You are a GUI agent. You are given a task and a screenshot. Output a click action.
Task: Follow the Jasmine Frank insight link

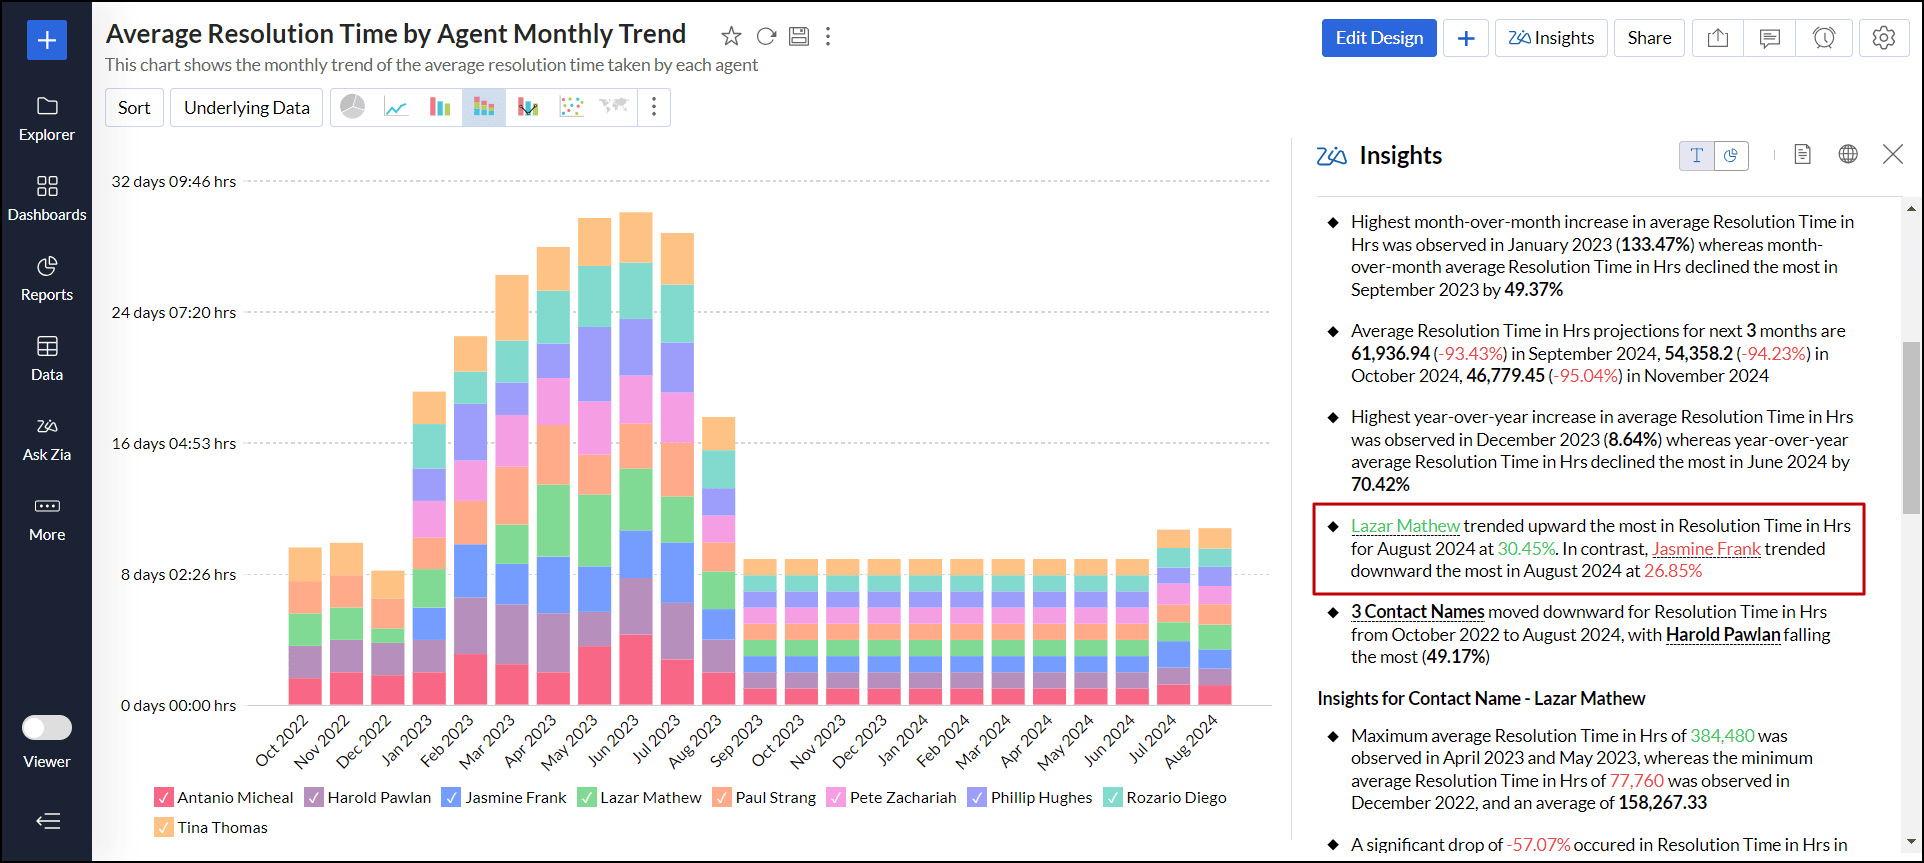click(1706, 549)
